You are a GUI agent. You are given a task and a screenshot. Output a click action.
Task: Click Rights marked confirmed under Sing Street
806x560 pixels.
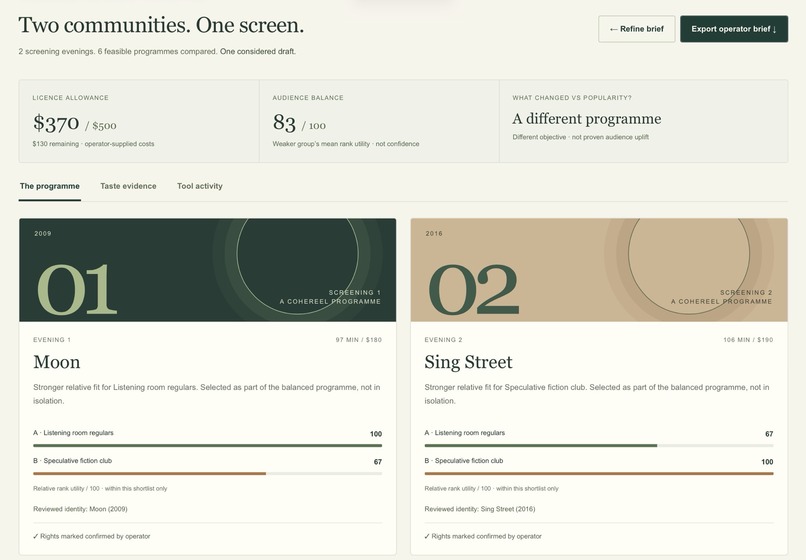(483, 536)
